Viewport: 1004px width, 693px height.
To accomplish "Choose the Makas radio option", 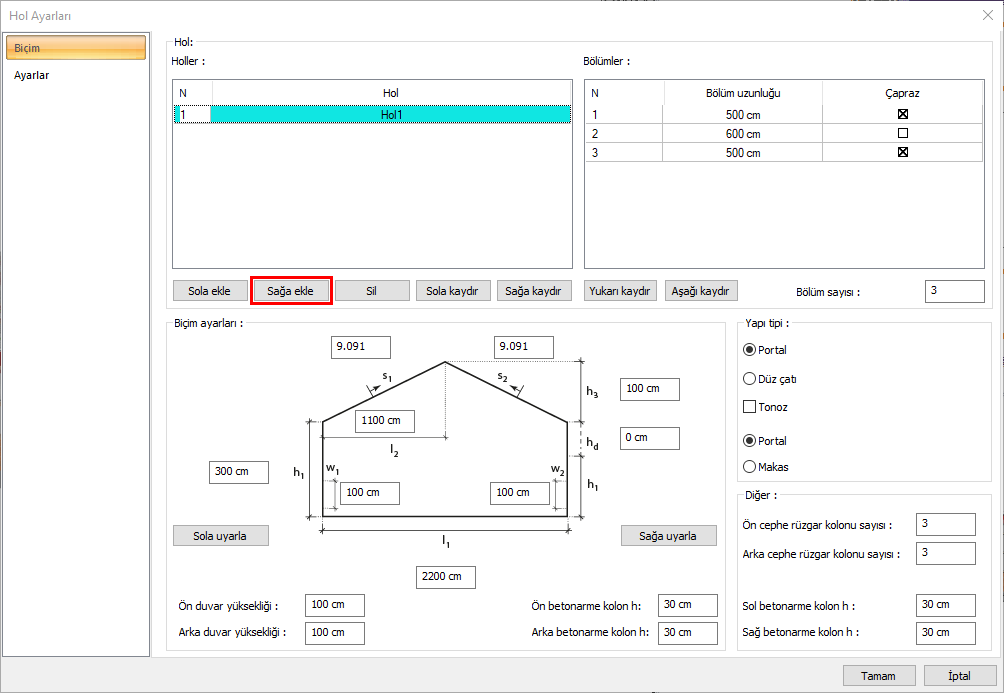I will [750, 466].
